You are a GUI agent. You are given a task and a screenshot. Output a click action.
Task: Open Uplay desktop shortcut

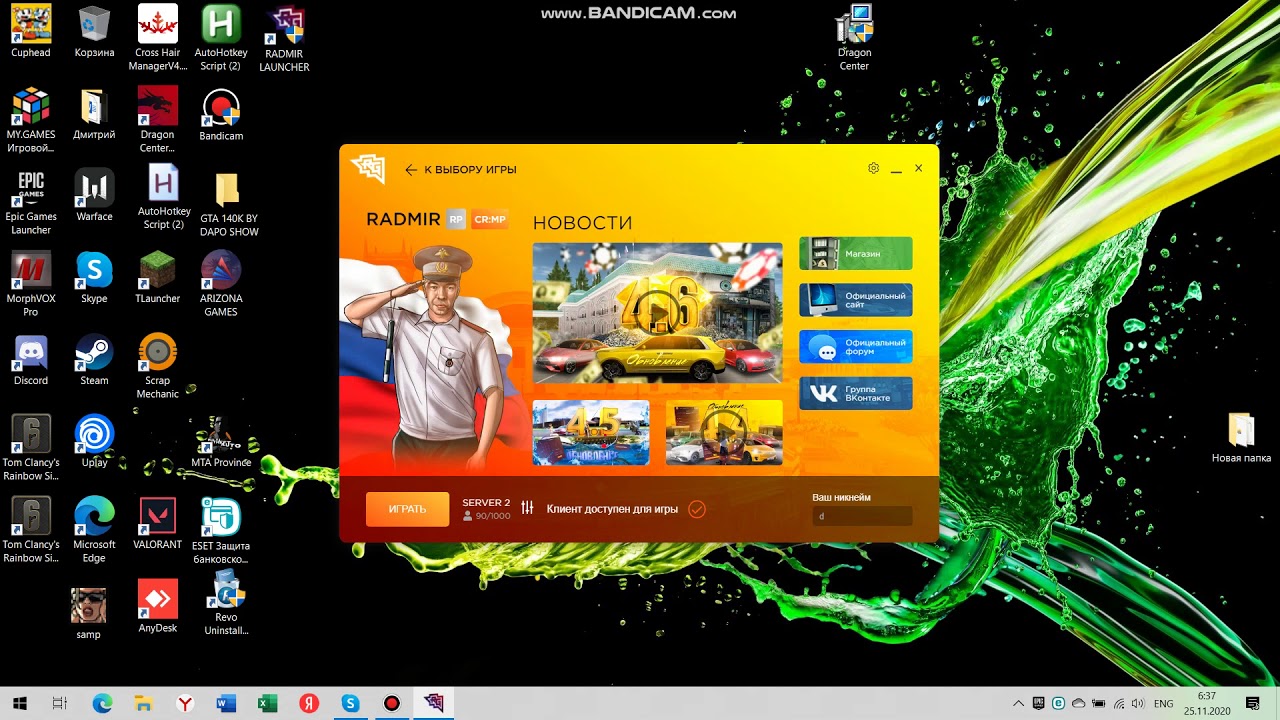(94, 442)
